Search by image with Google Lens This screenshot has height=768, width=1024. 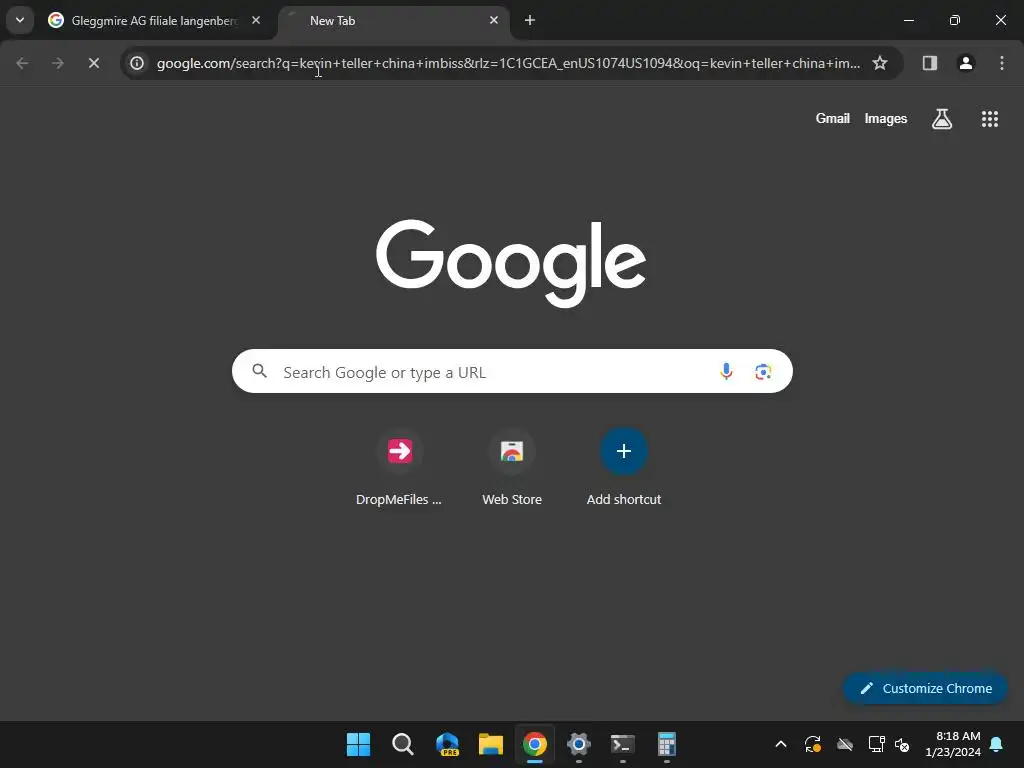[763, 372]
